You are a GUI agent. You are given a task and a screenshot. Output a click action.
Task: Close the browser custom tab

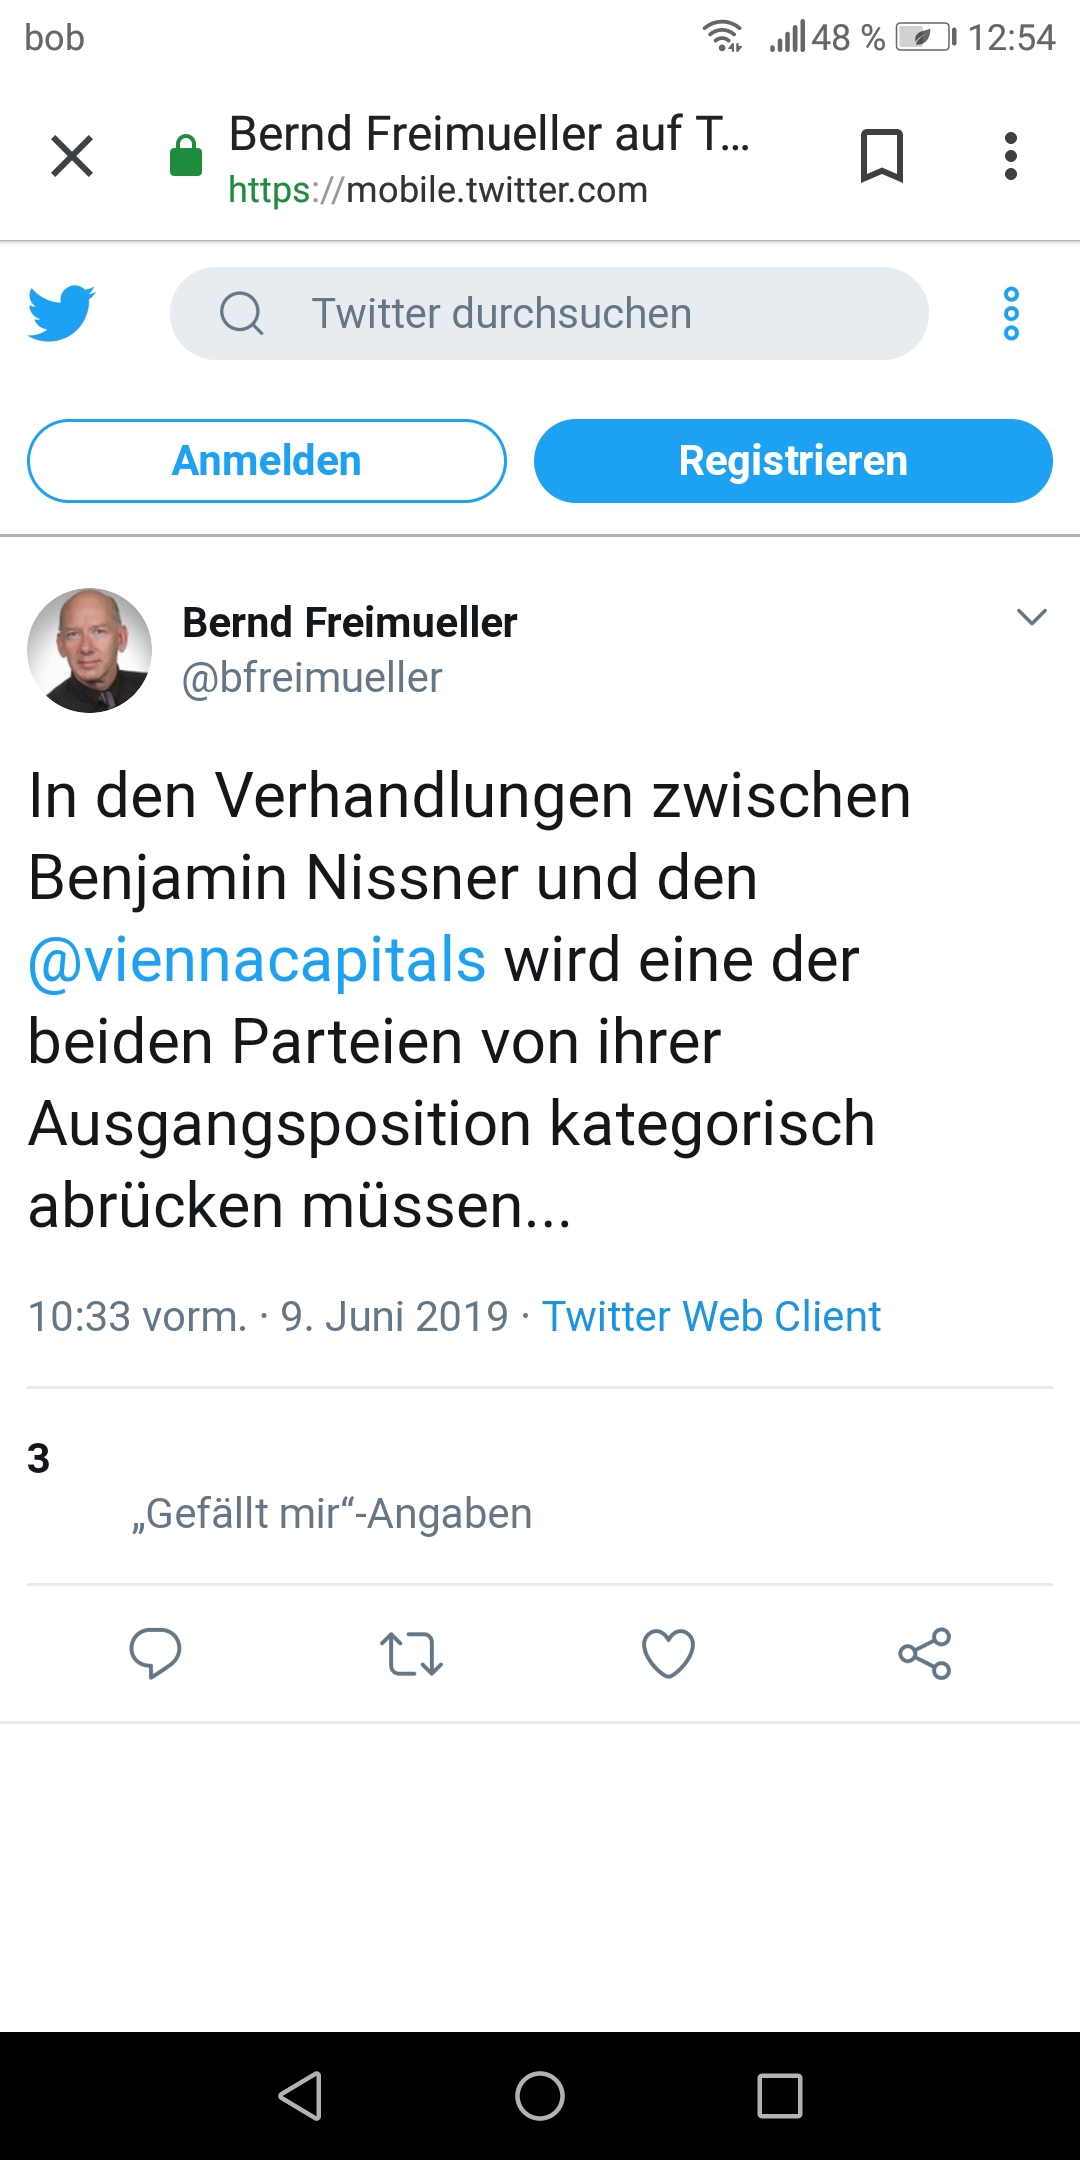72,156
